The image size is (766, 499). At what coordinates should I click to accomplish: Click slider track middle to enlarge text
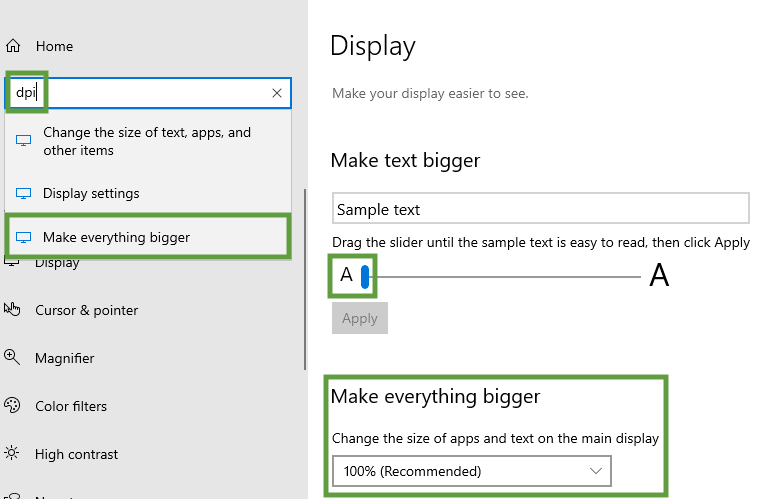point(505,276)
